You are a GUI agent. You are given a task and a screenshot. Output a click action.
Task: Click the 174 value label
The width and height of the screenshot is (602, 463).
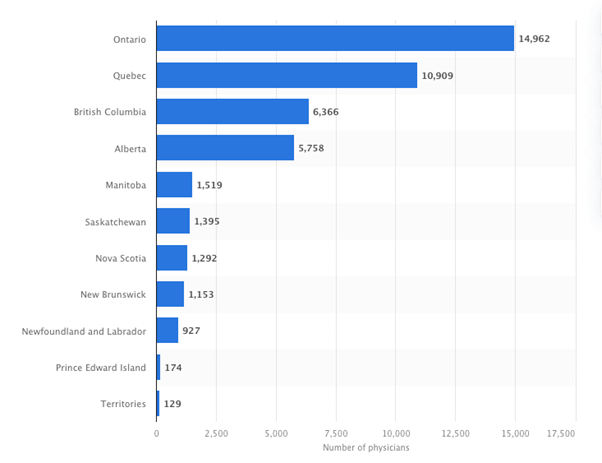[x=173, y=368]
